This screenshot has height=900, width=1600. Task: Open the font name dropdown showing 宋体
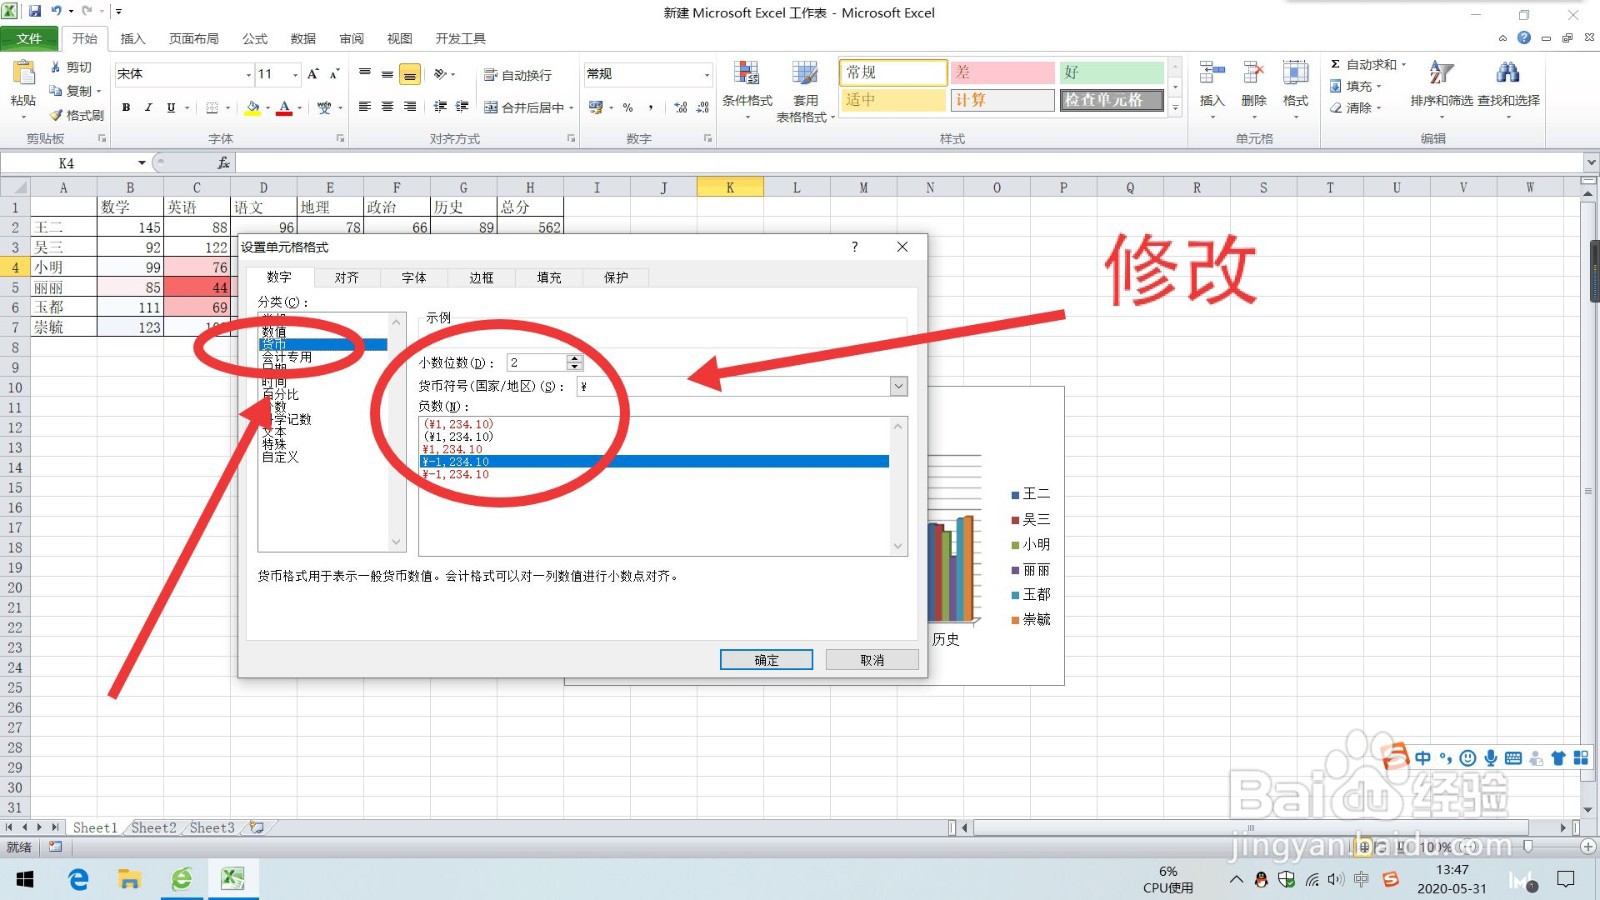(249, 73)
